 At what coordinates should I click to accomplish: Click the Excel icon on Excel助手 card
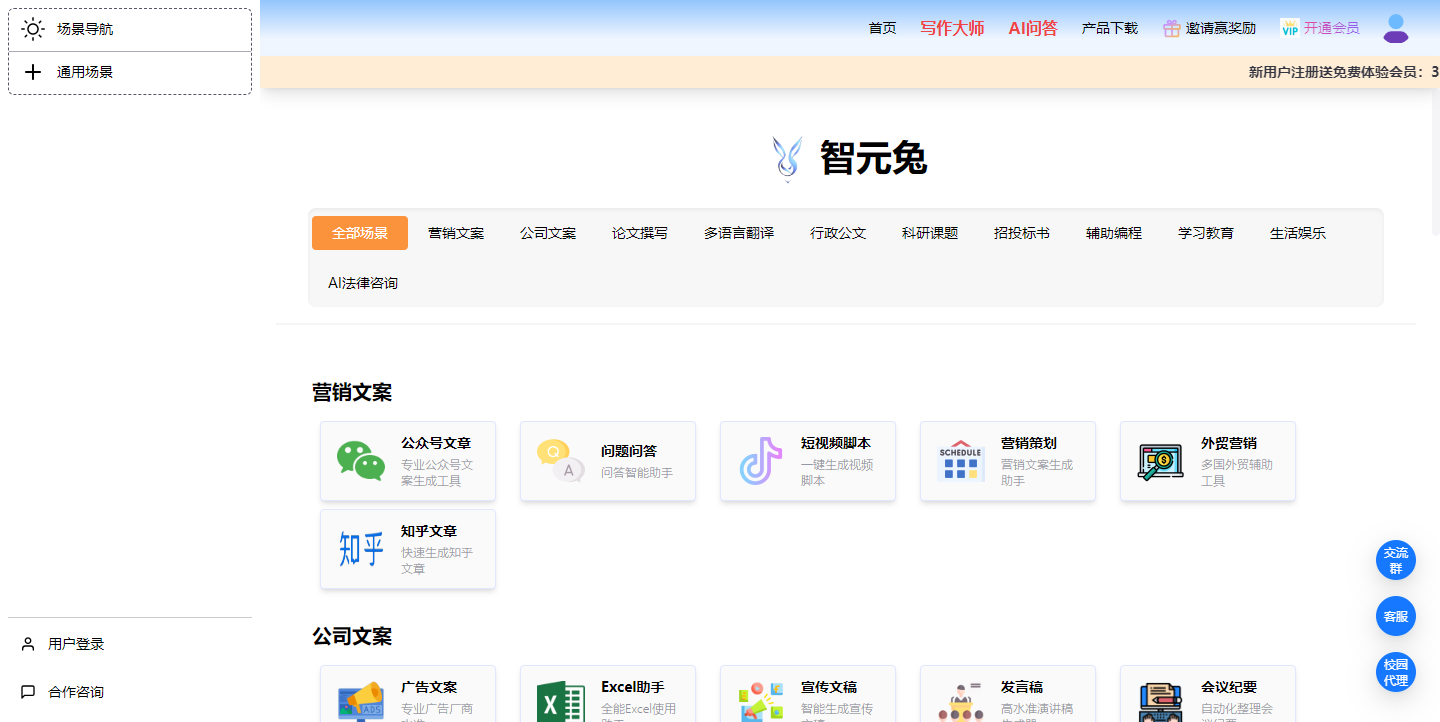tap(561, 702)
